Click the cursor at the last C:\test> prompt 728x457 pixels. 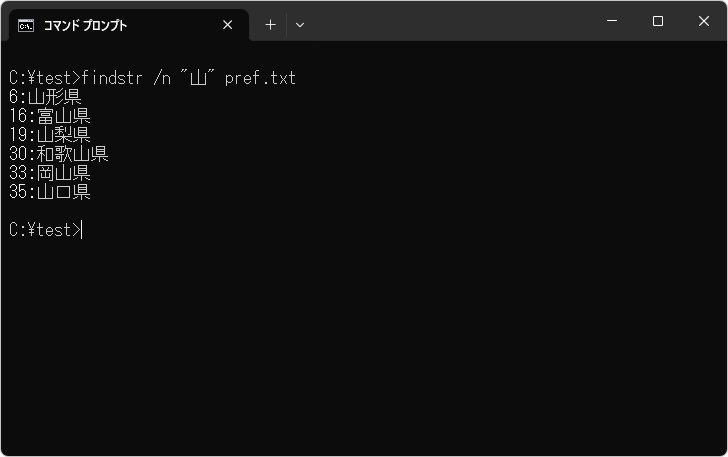click(82, 230)
